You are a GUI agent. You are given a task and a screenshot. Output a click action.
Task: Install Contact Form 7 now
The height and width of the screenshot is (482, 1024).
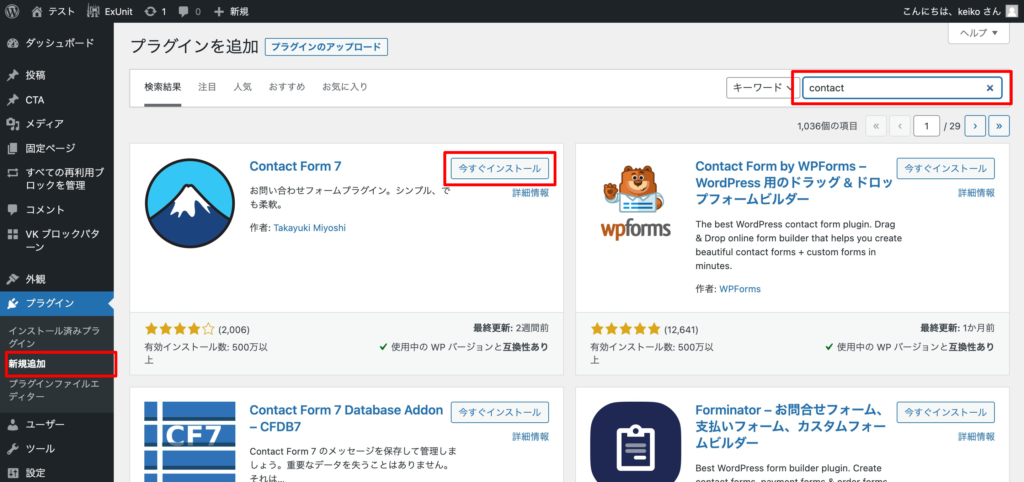pyautogui.click(x=500, y=168)
